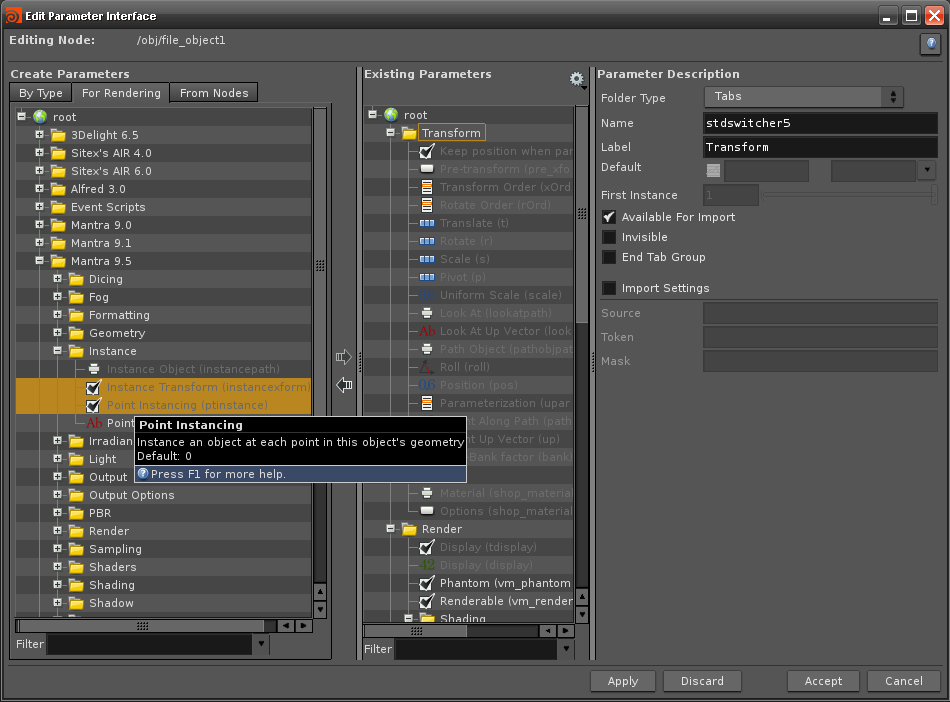Screen dimensions: 950x702
Task: Expand the Shaders folder
Action: (x=58, y=566)
